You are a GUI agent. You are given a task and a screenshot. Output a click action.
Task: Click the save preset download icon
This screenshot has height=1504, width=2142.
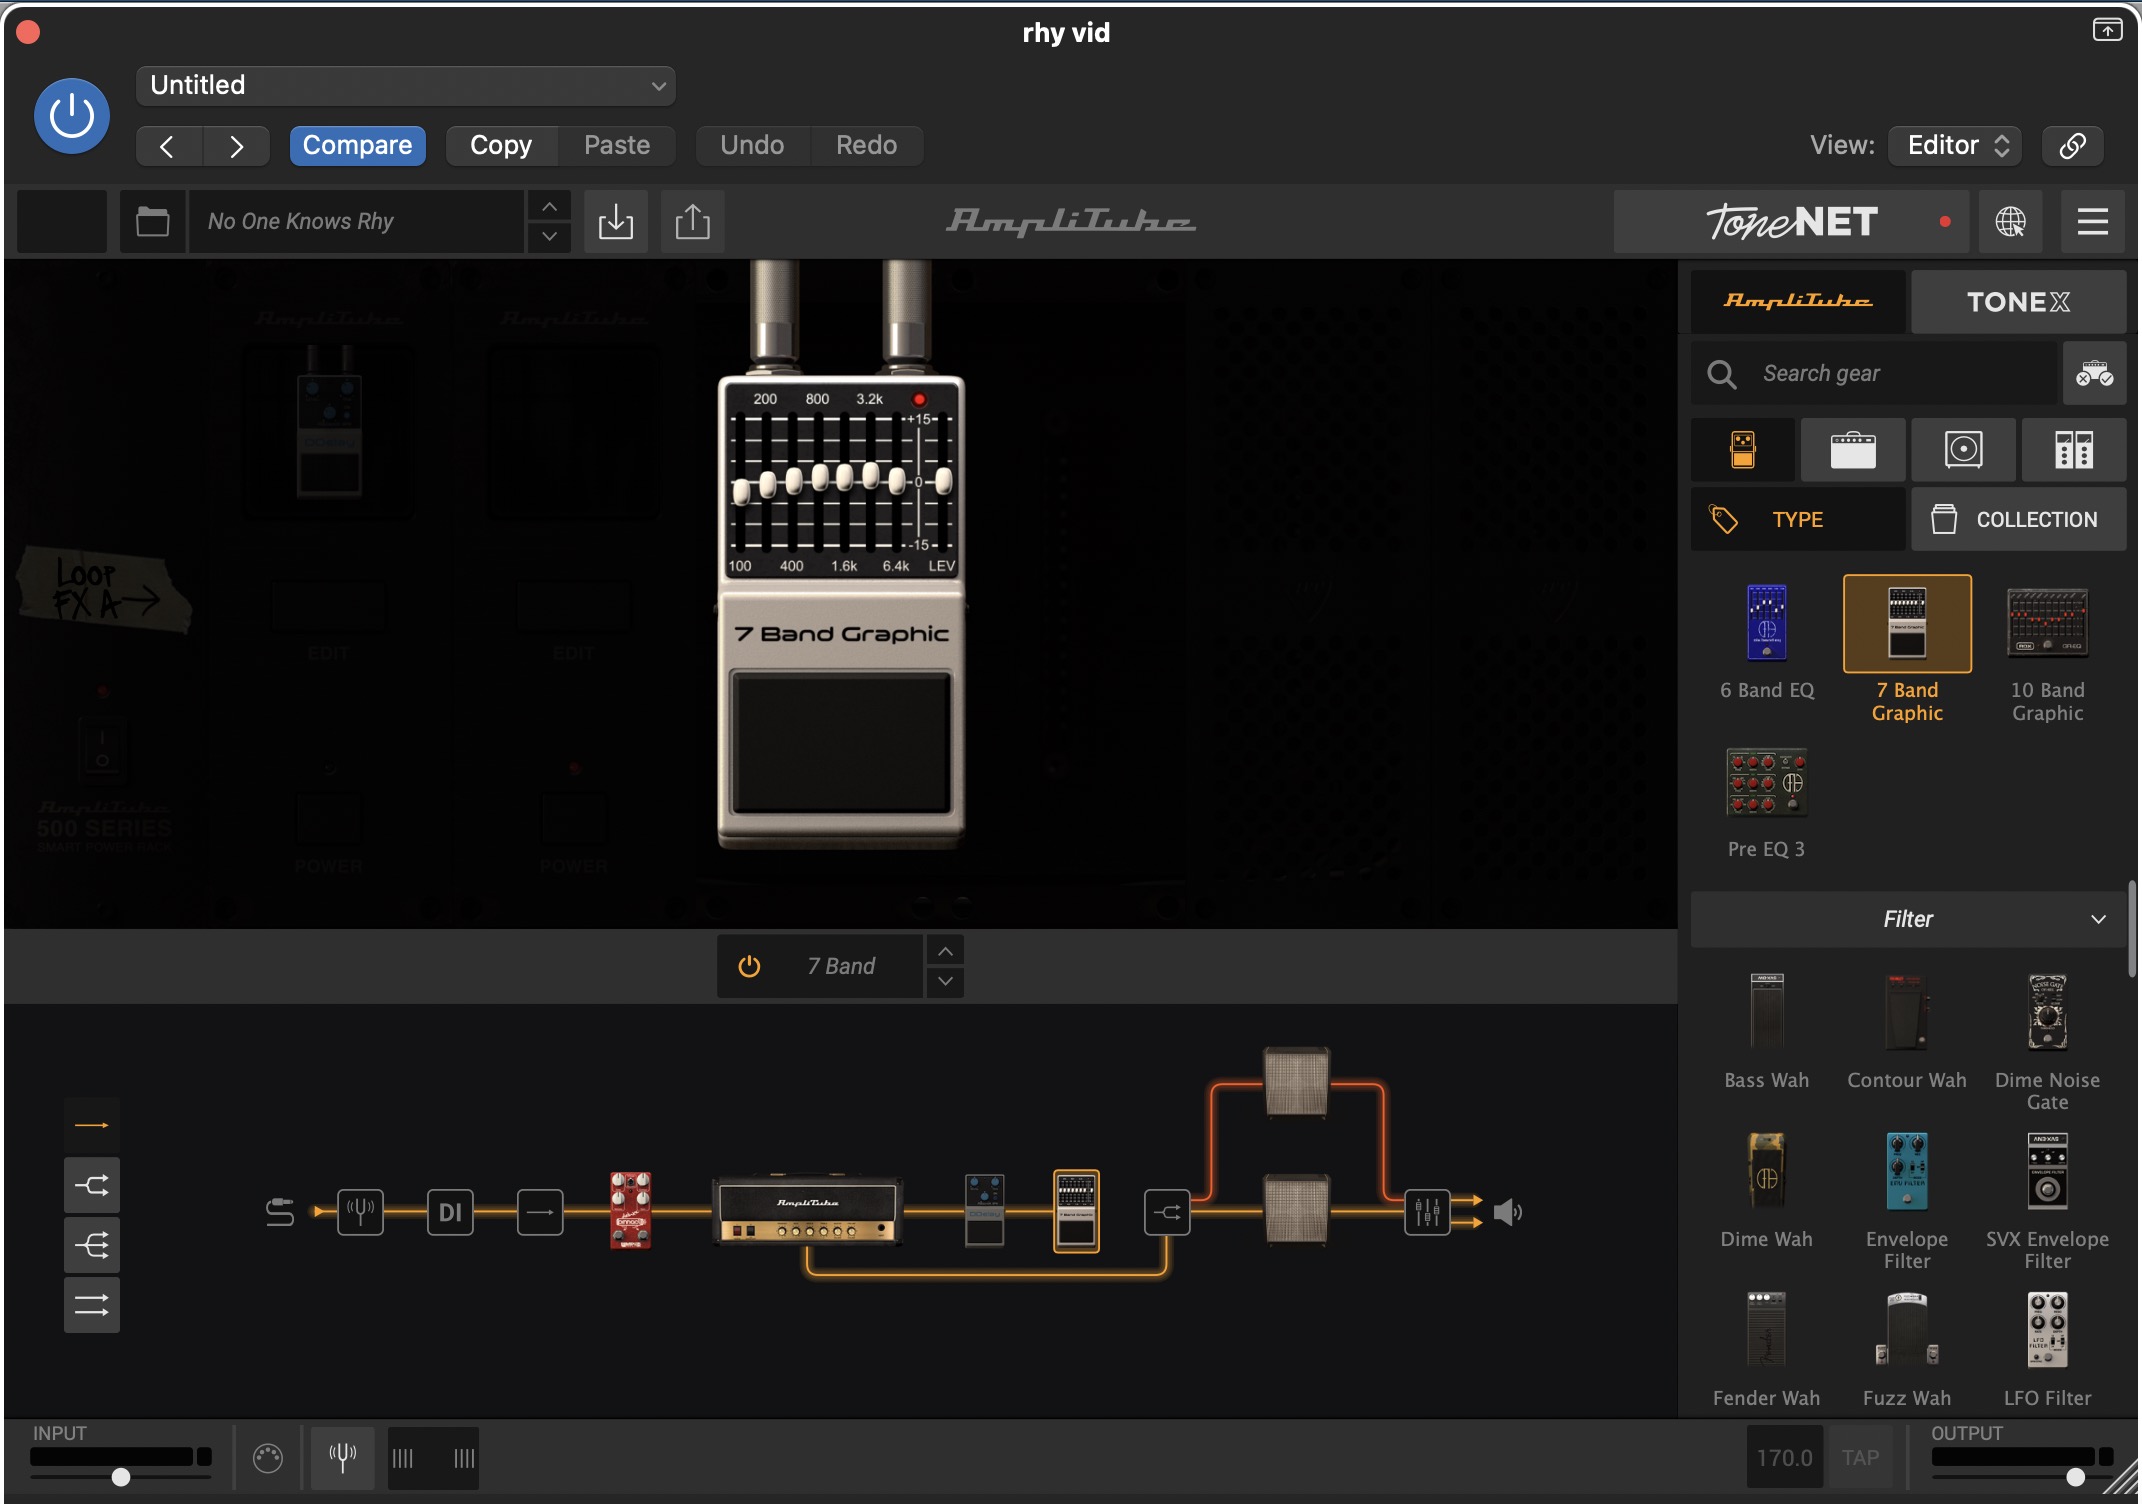pos(616,221)
